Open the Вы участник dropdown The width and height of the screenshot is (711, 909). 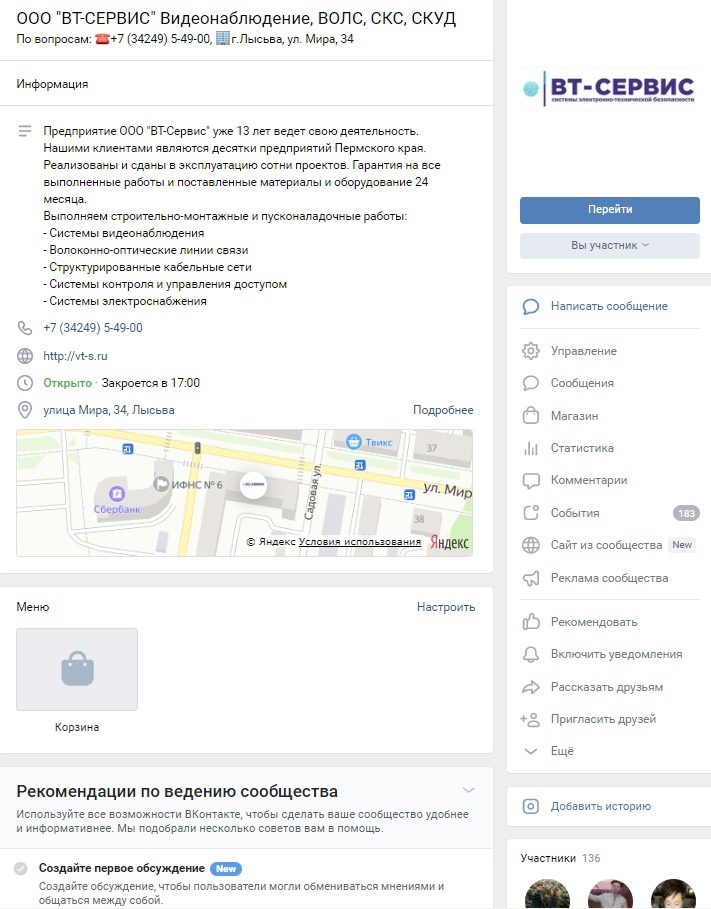pos(610,245)
